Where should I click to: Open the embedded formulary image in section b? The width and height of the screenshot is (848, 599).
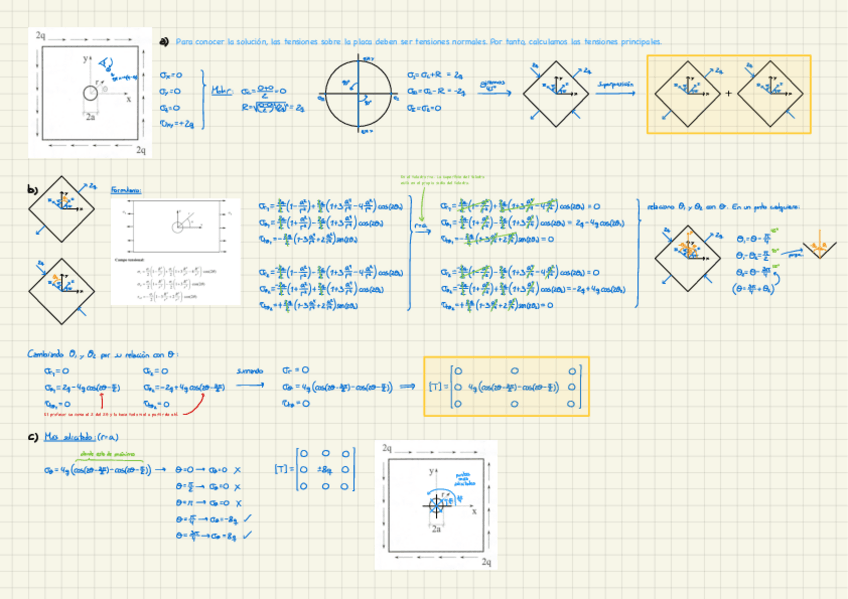(x=176, y=251)
